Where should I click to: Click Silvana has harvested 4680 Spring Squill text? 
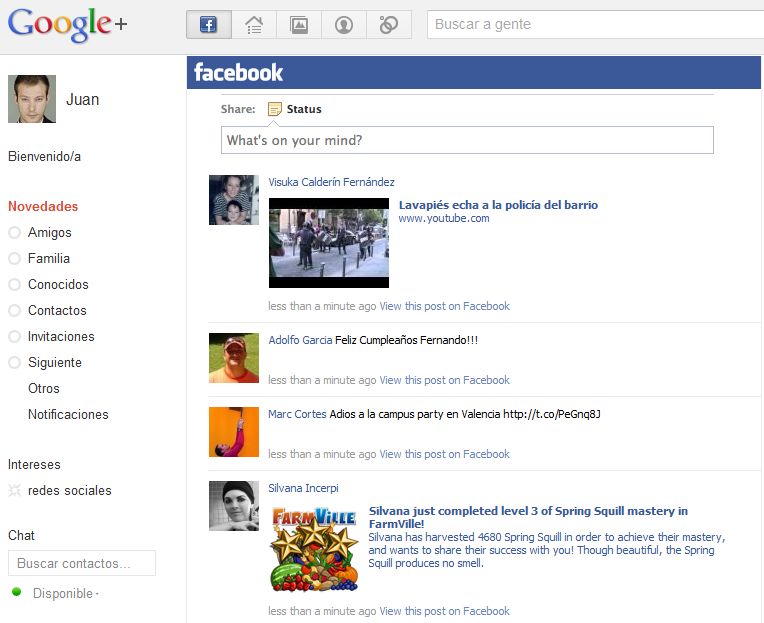547,550
